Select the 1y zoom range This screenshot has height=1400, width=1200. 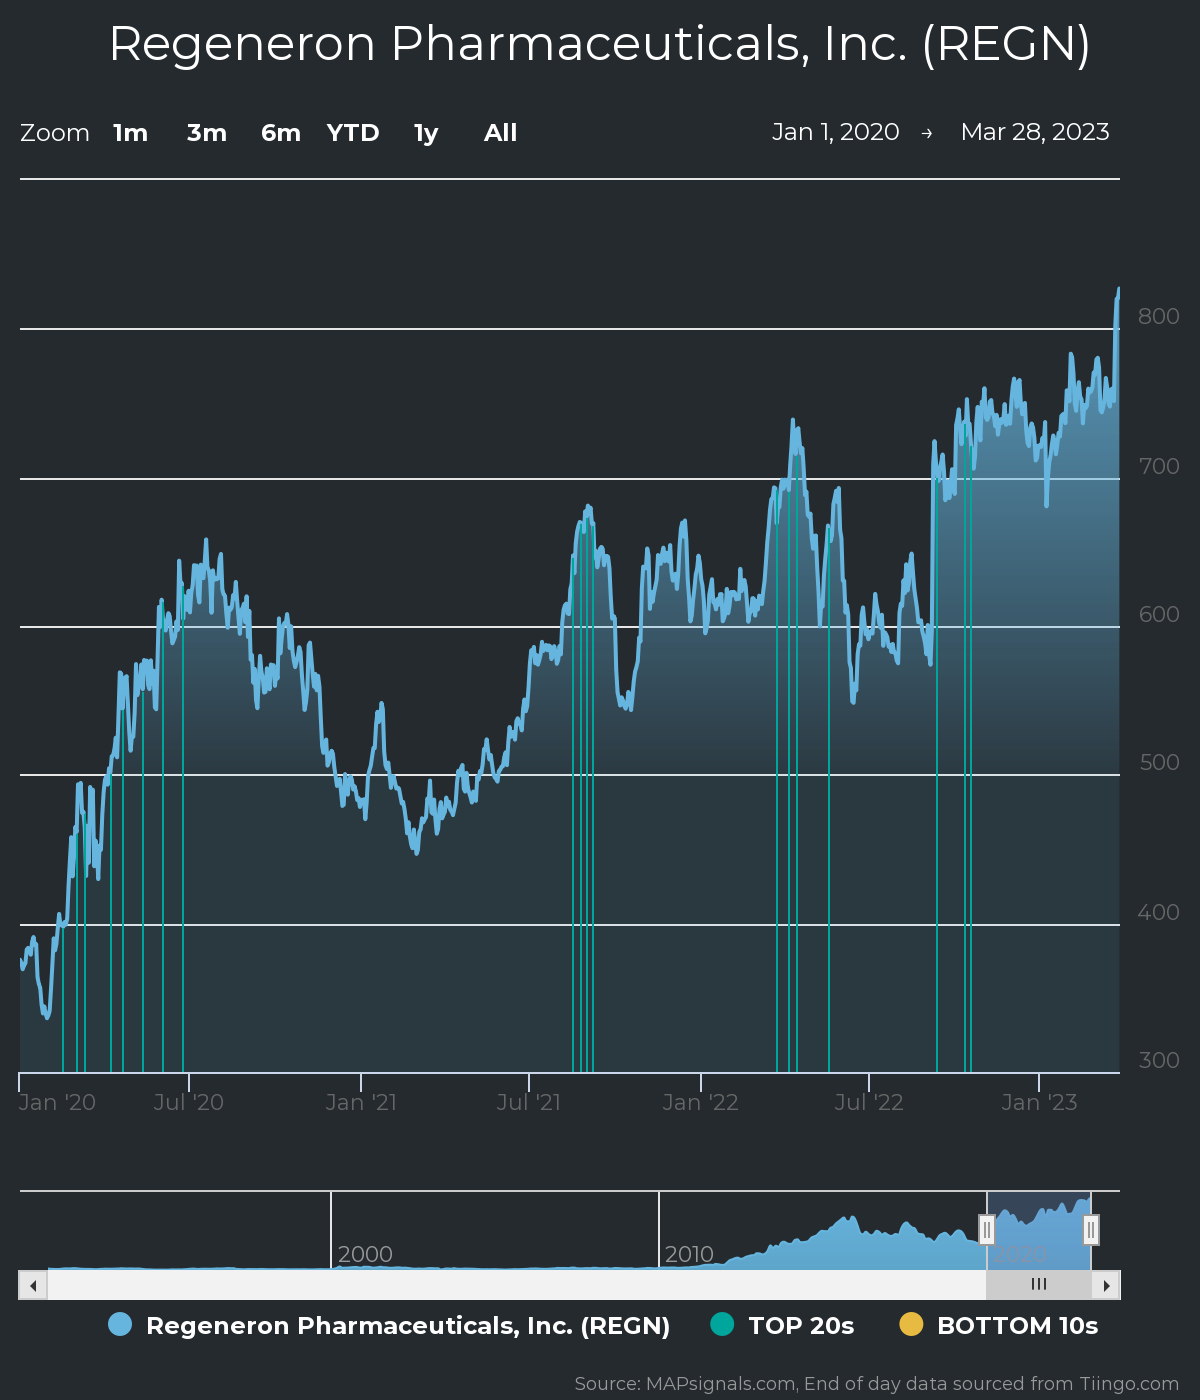426,133
